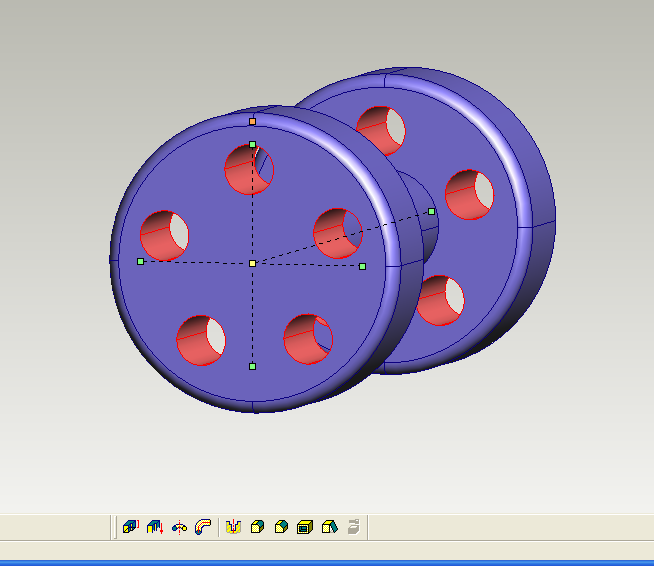
Task: Click the green handle at the right end of horizontal axis
Action: pyautogui.click(x=362, y=266)
